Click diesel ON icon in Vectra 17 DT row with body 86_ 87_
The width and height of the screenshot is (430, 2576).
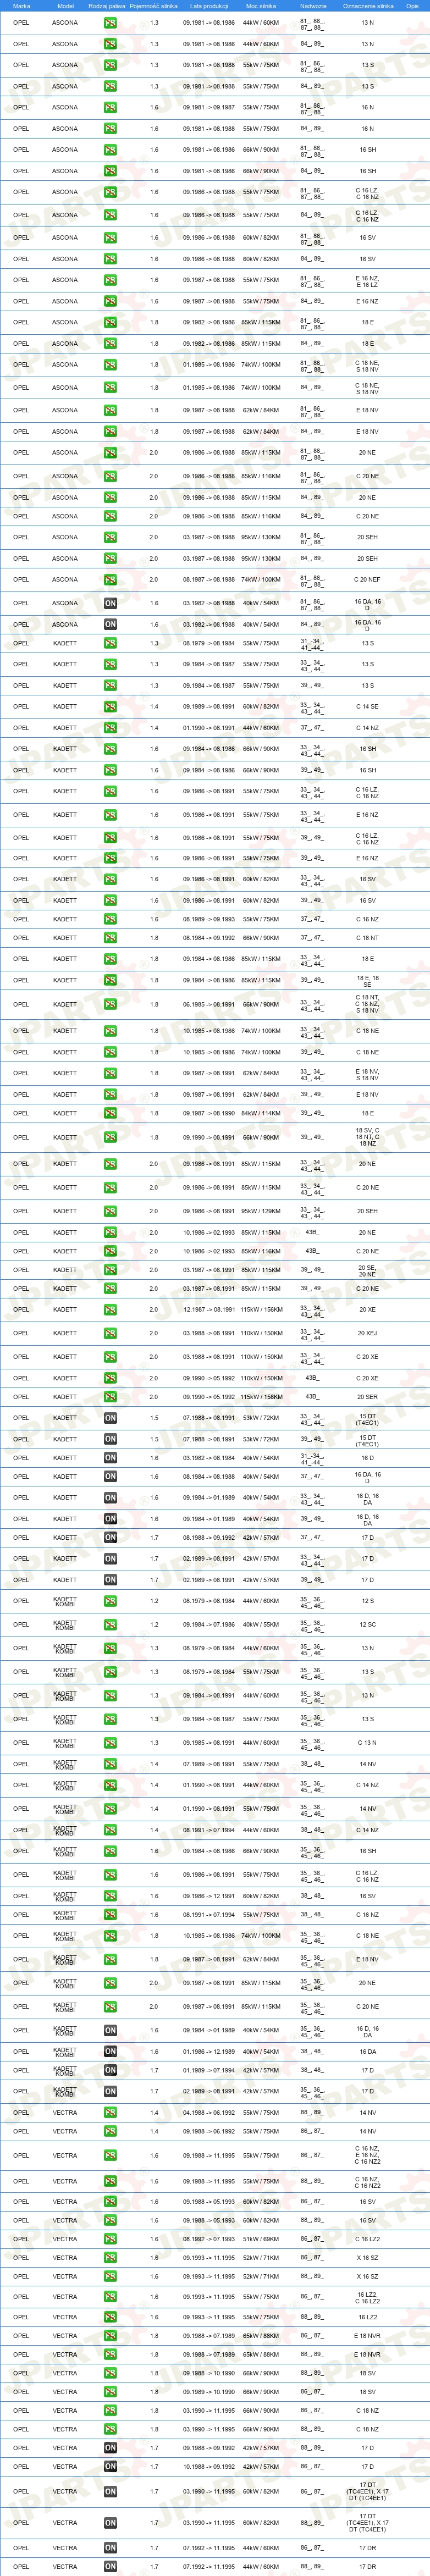coord(110,2492)
